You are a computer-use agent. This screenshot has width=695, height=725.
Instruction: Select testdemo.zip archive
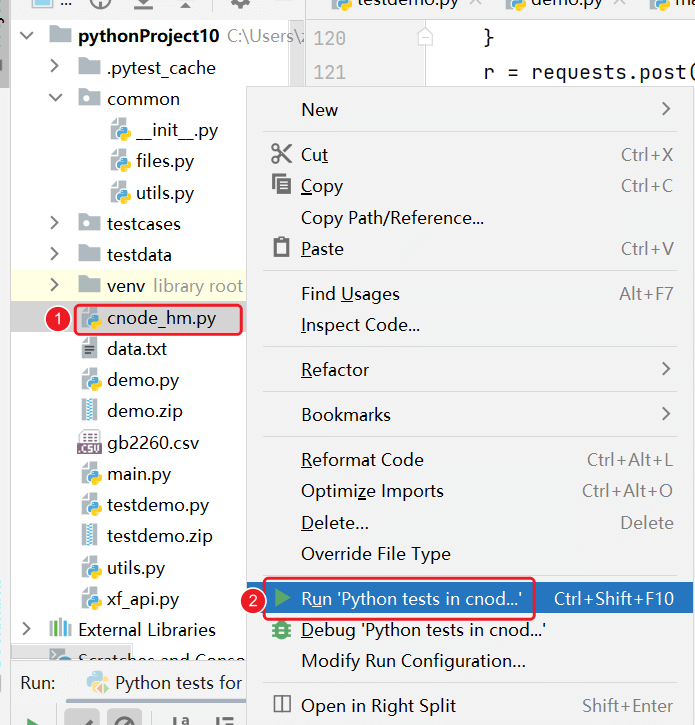160,536
